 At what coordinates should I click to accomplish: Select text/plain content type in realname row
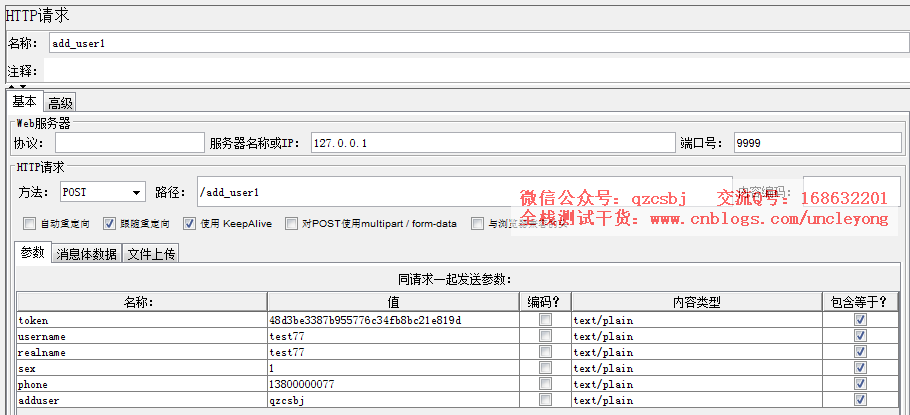[x=696, y=352]
